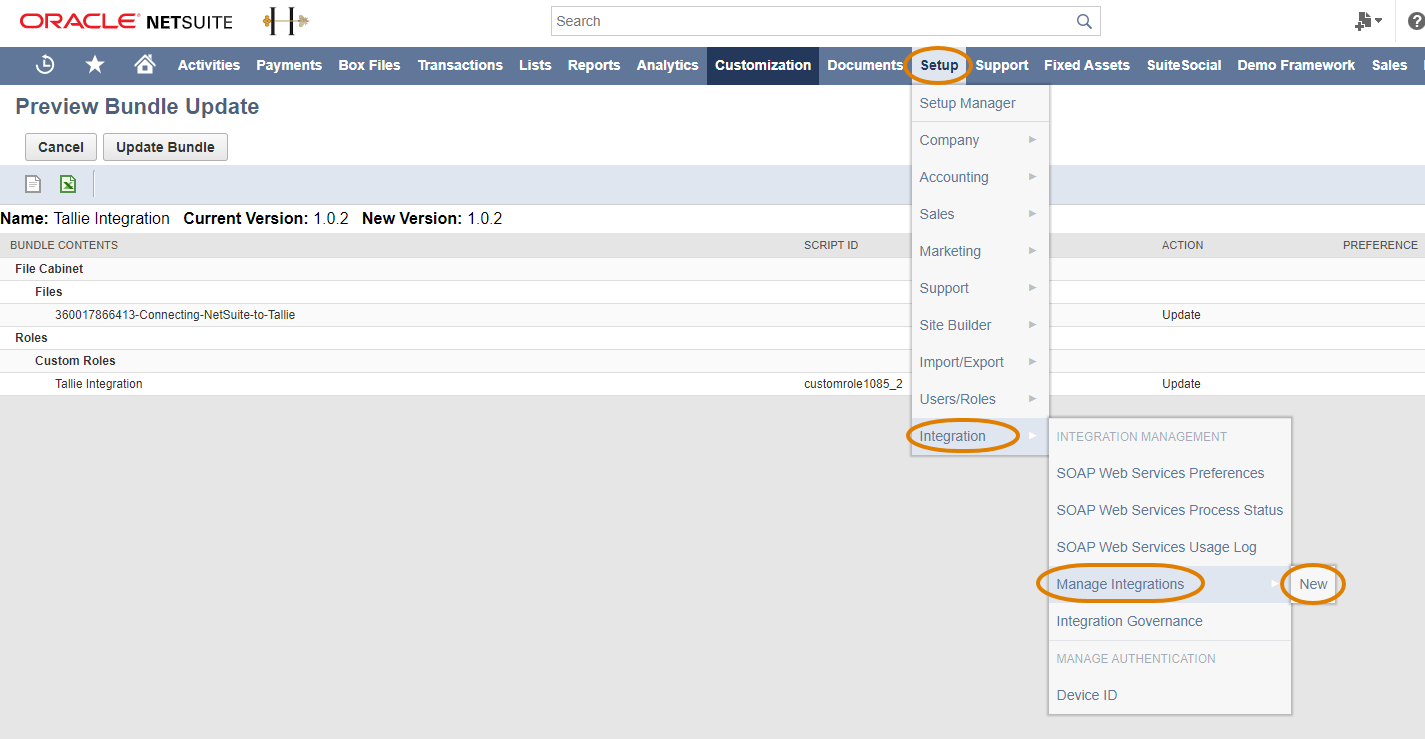Click the print page icon
This screenshot has height=739, width=1425.
tap(33, 184)
